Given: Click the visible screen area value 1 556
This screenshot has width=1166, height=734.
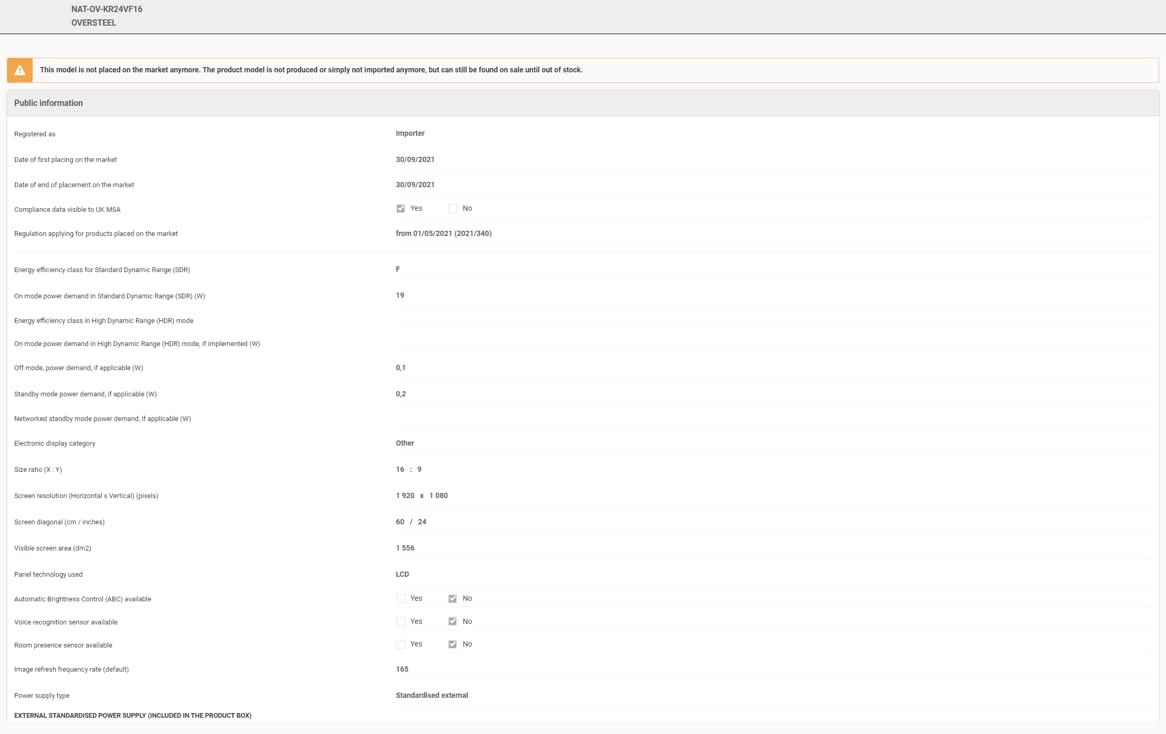Looking at the screenshot, I should click(405, 548).
